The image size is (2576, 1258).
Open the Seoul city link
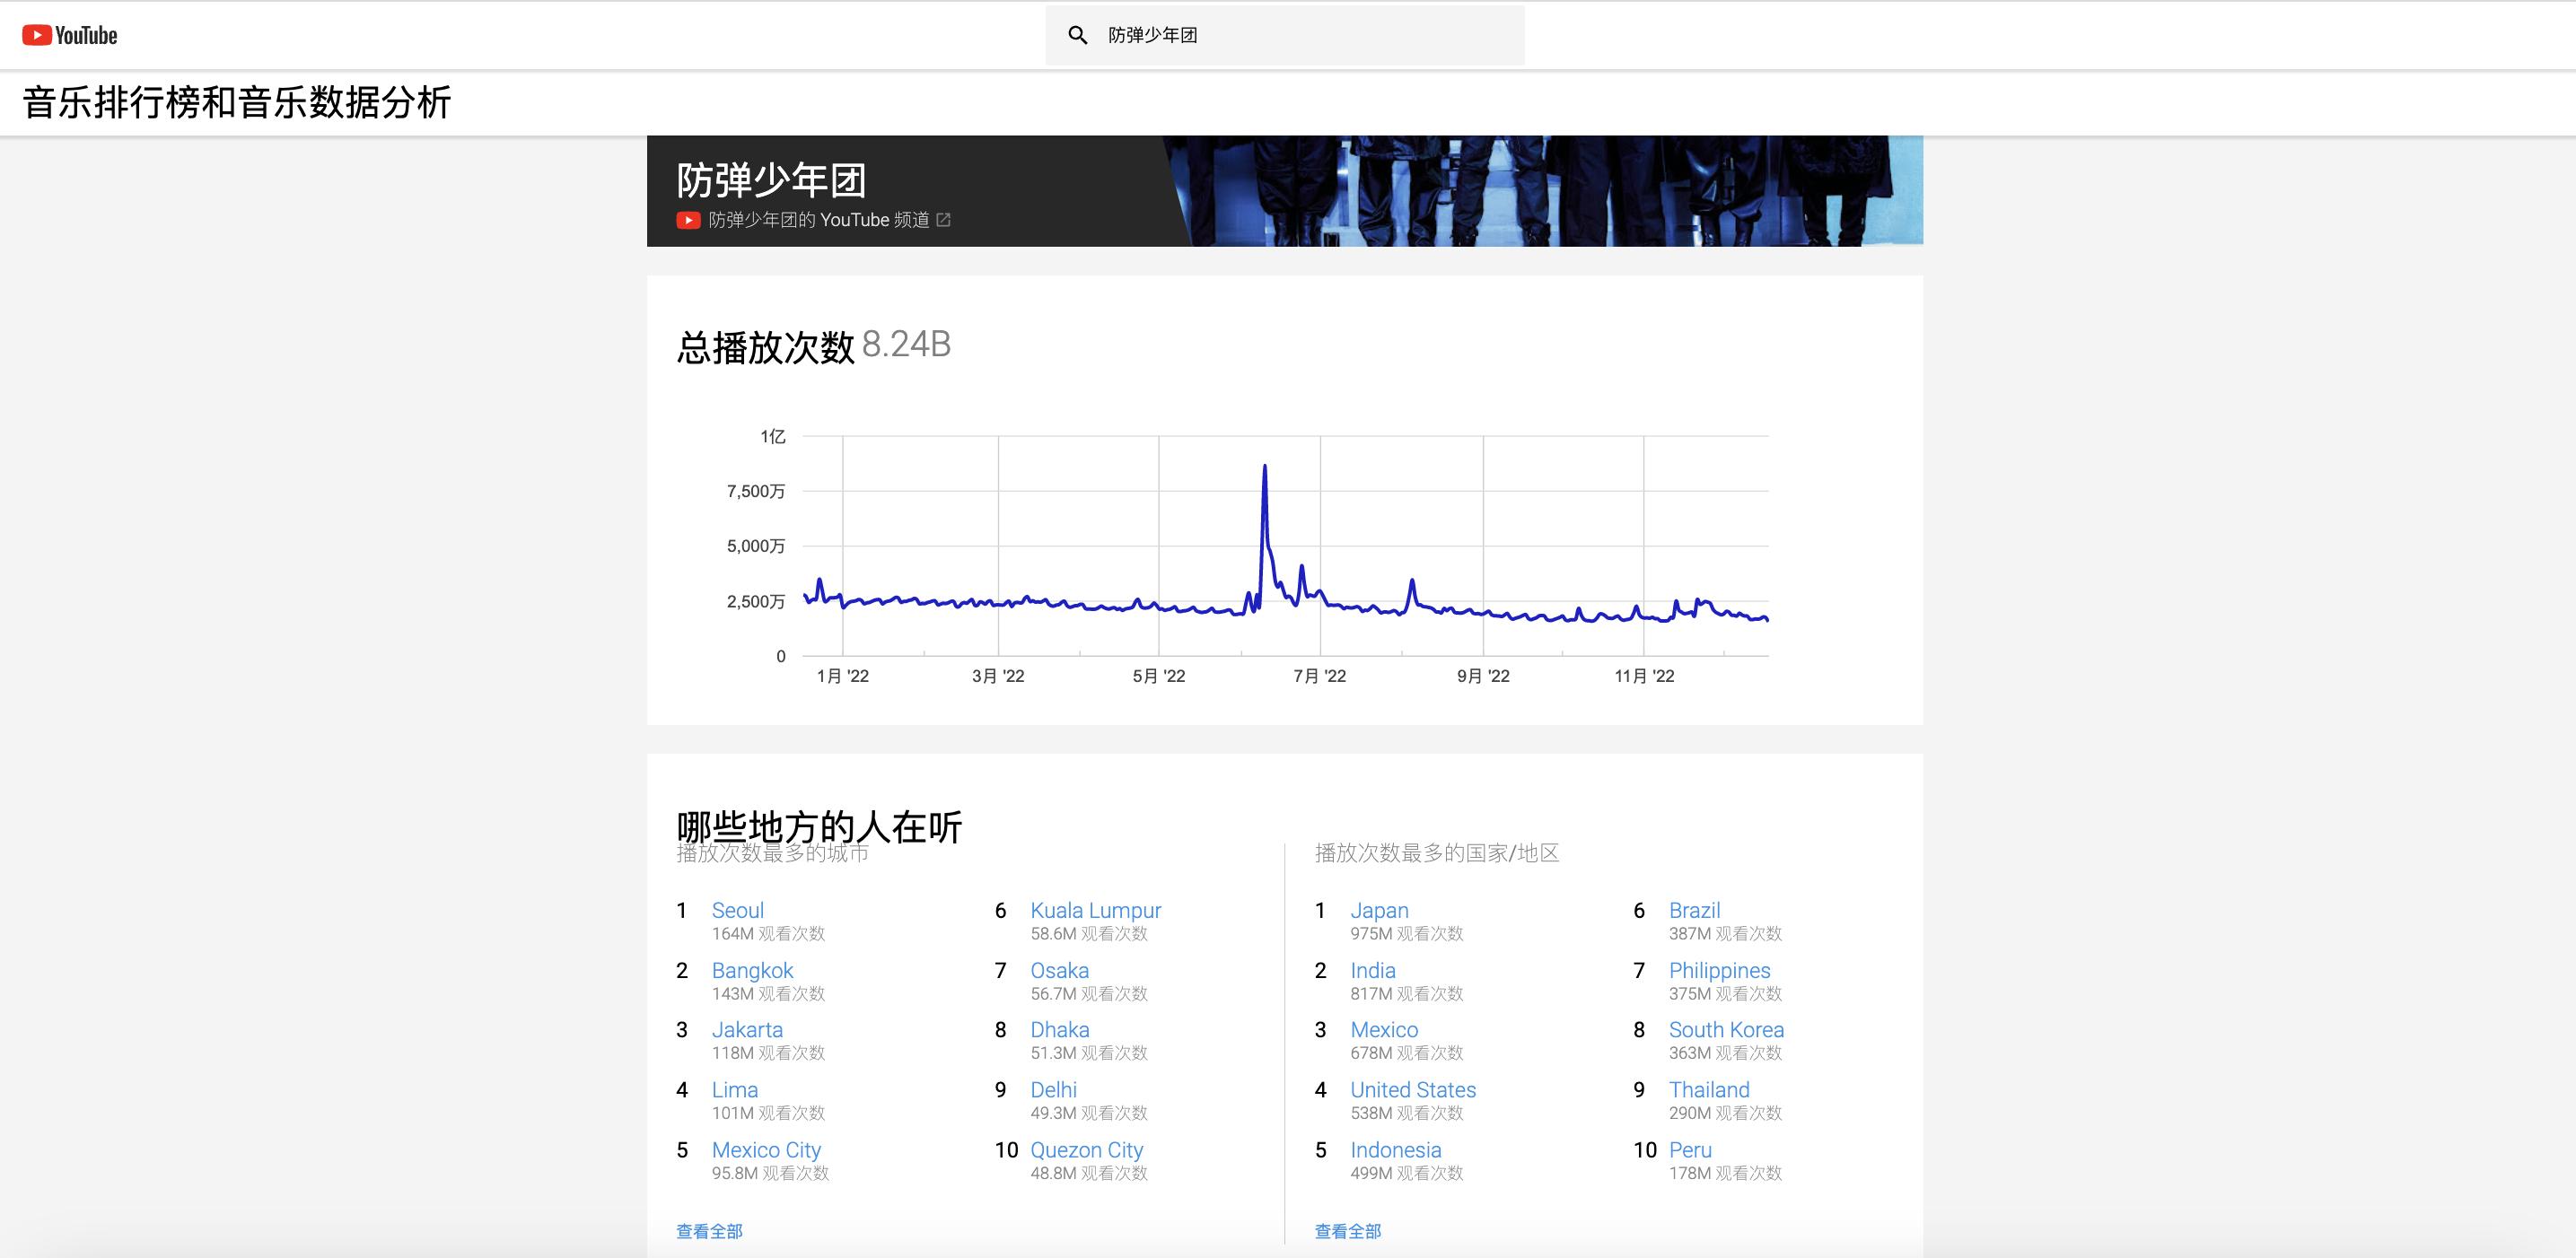[x=737, y=910]
